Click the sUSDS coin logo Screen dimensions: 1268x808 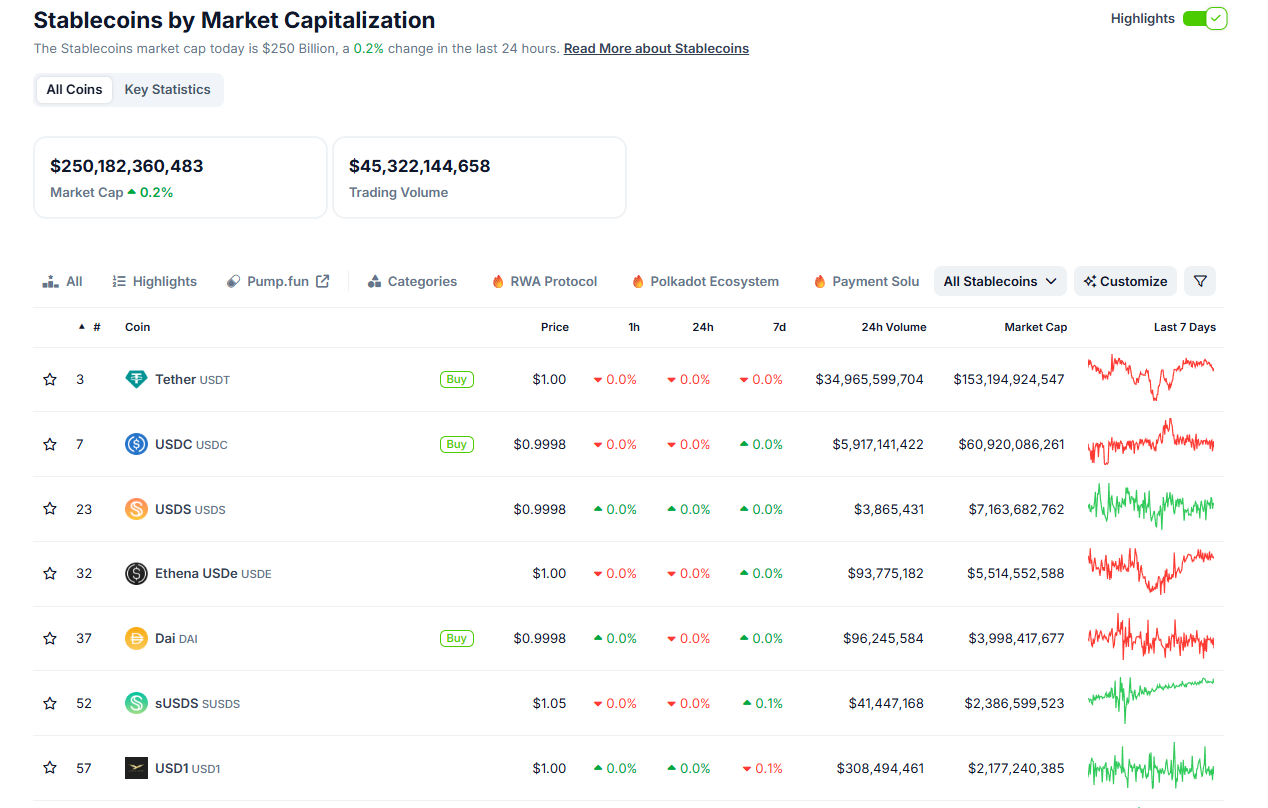point(136,703)
